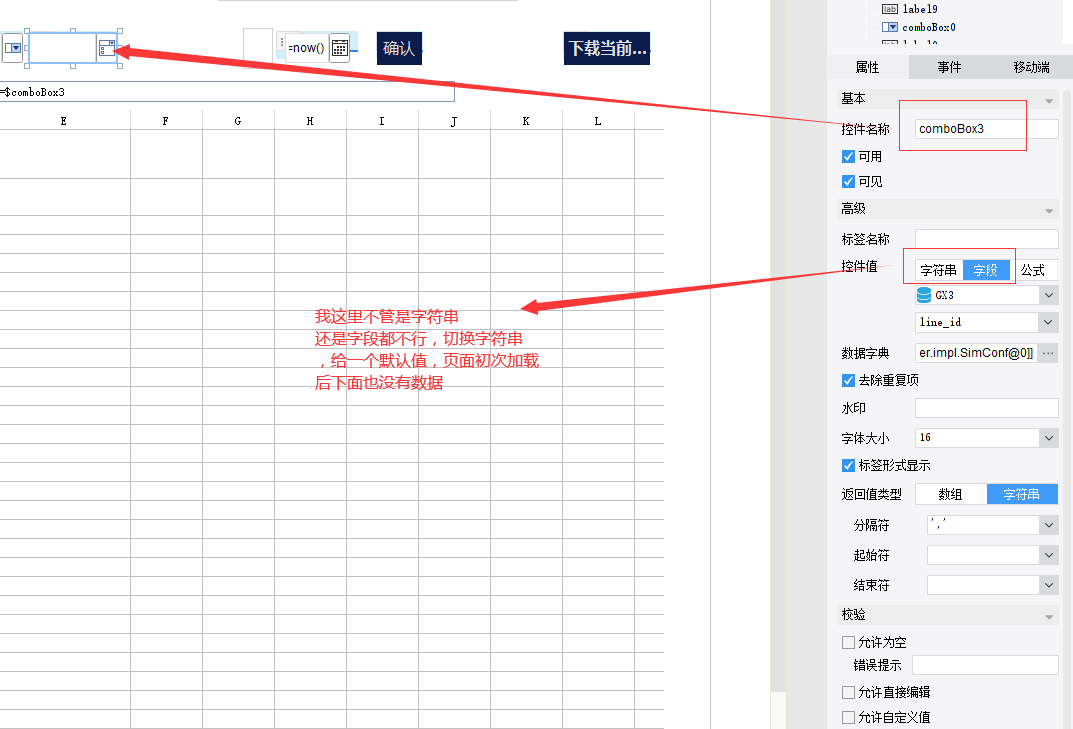Select label9 in the widget tree
1073x729 pixels.
click(920, 9)
